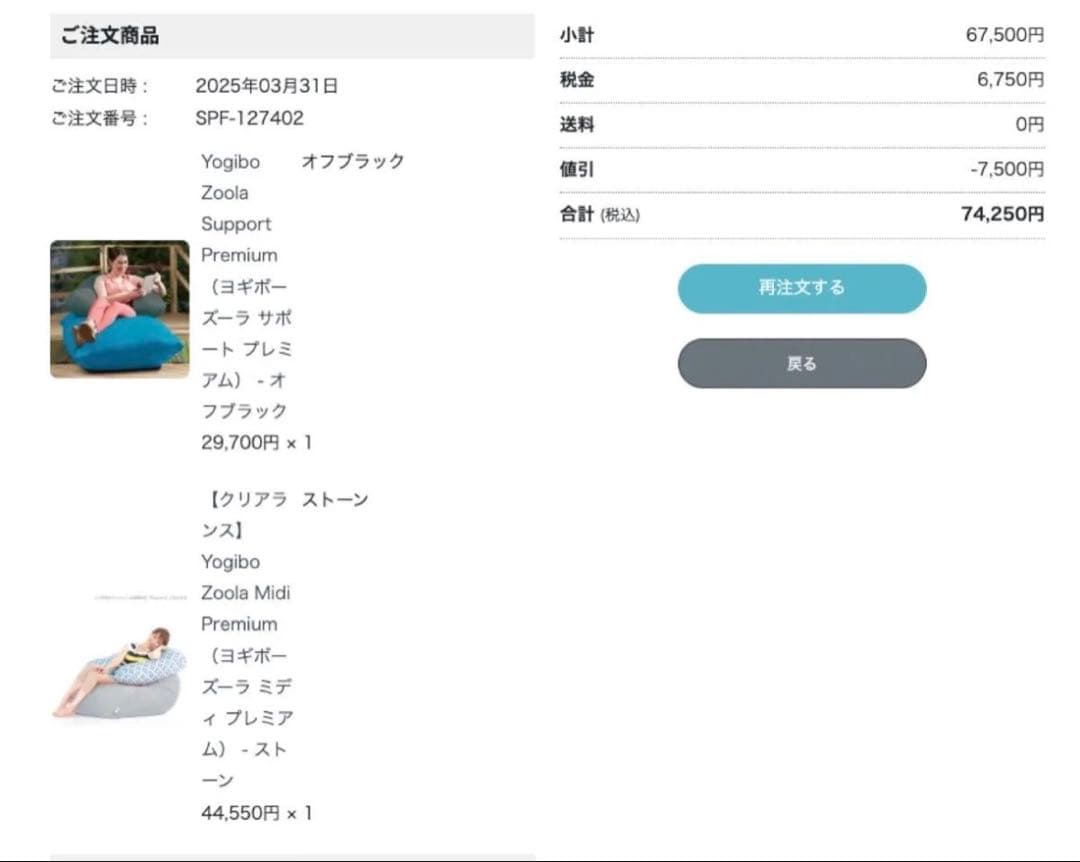Click the order date 2025年03月31日
This screenshot has width=1080, height=862.
coord(267,85)
